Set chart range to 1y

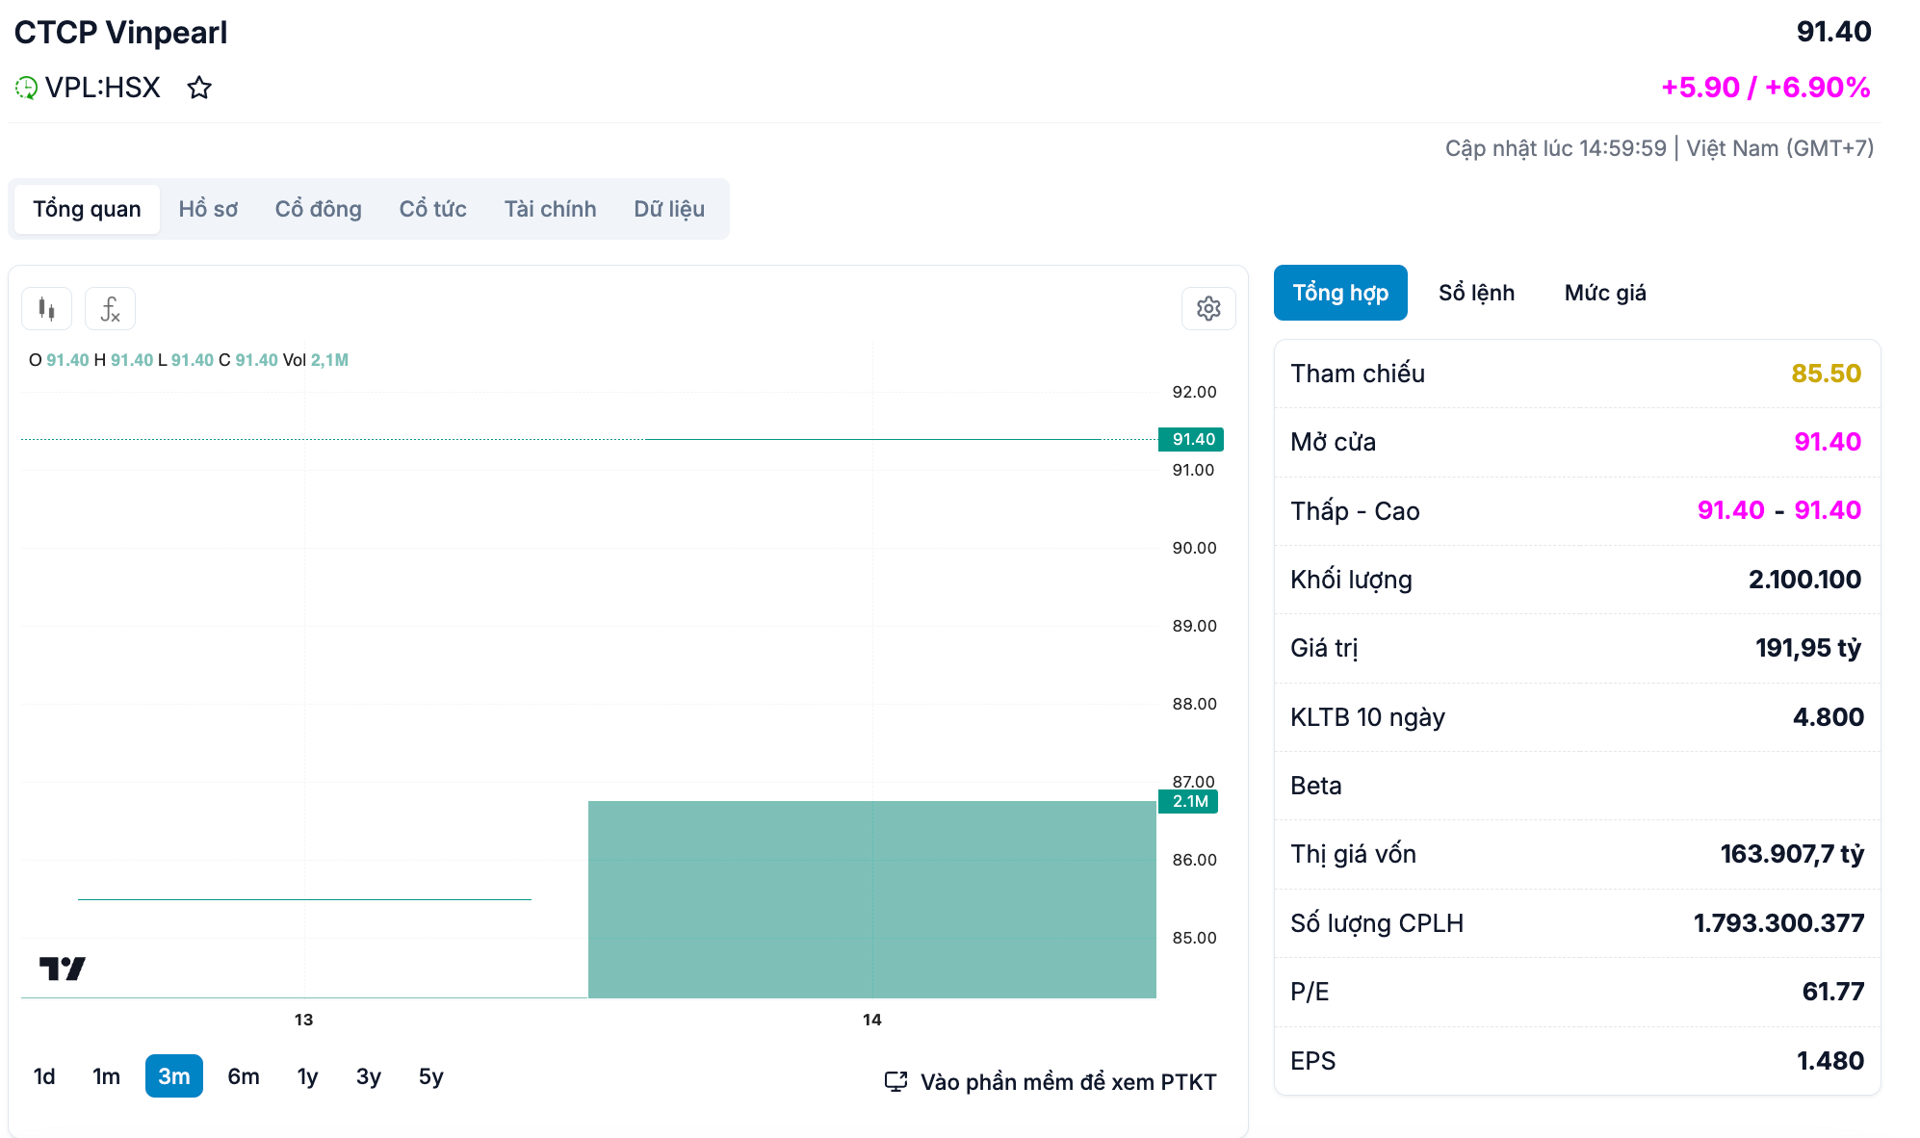307,1076
